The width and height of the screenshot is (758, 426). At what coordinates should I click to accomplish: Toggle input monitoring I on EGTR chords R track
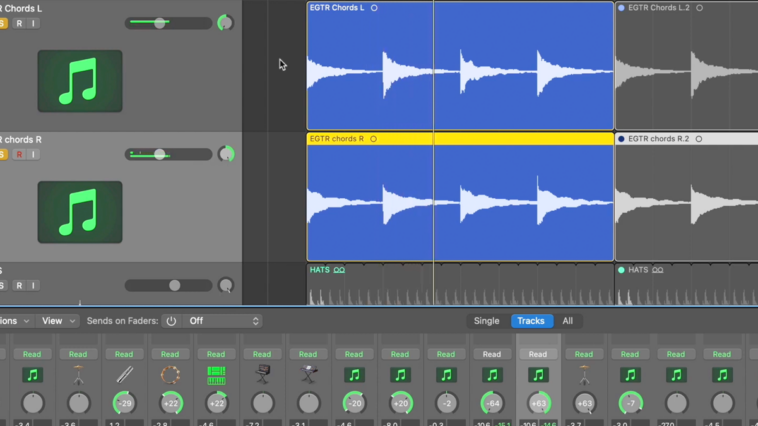pos(33,154)
